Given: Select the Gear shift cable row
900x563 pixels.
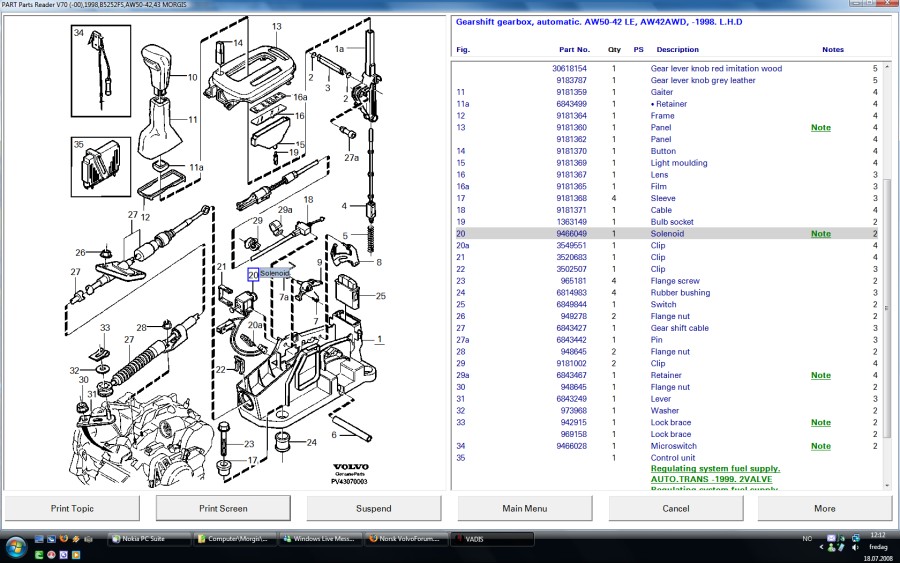Looking at the screenshot, I should click(x=666, y=328).
